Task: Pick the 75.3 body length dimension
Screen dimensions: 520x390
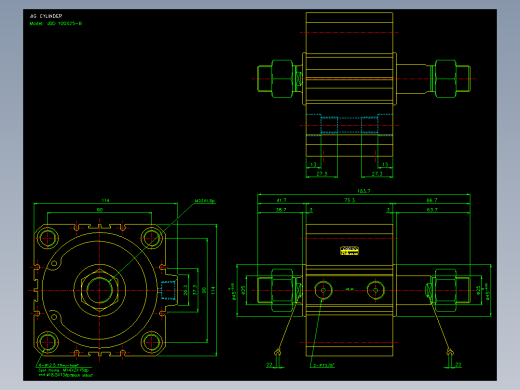Action: click(x=349, y=200)
